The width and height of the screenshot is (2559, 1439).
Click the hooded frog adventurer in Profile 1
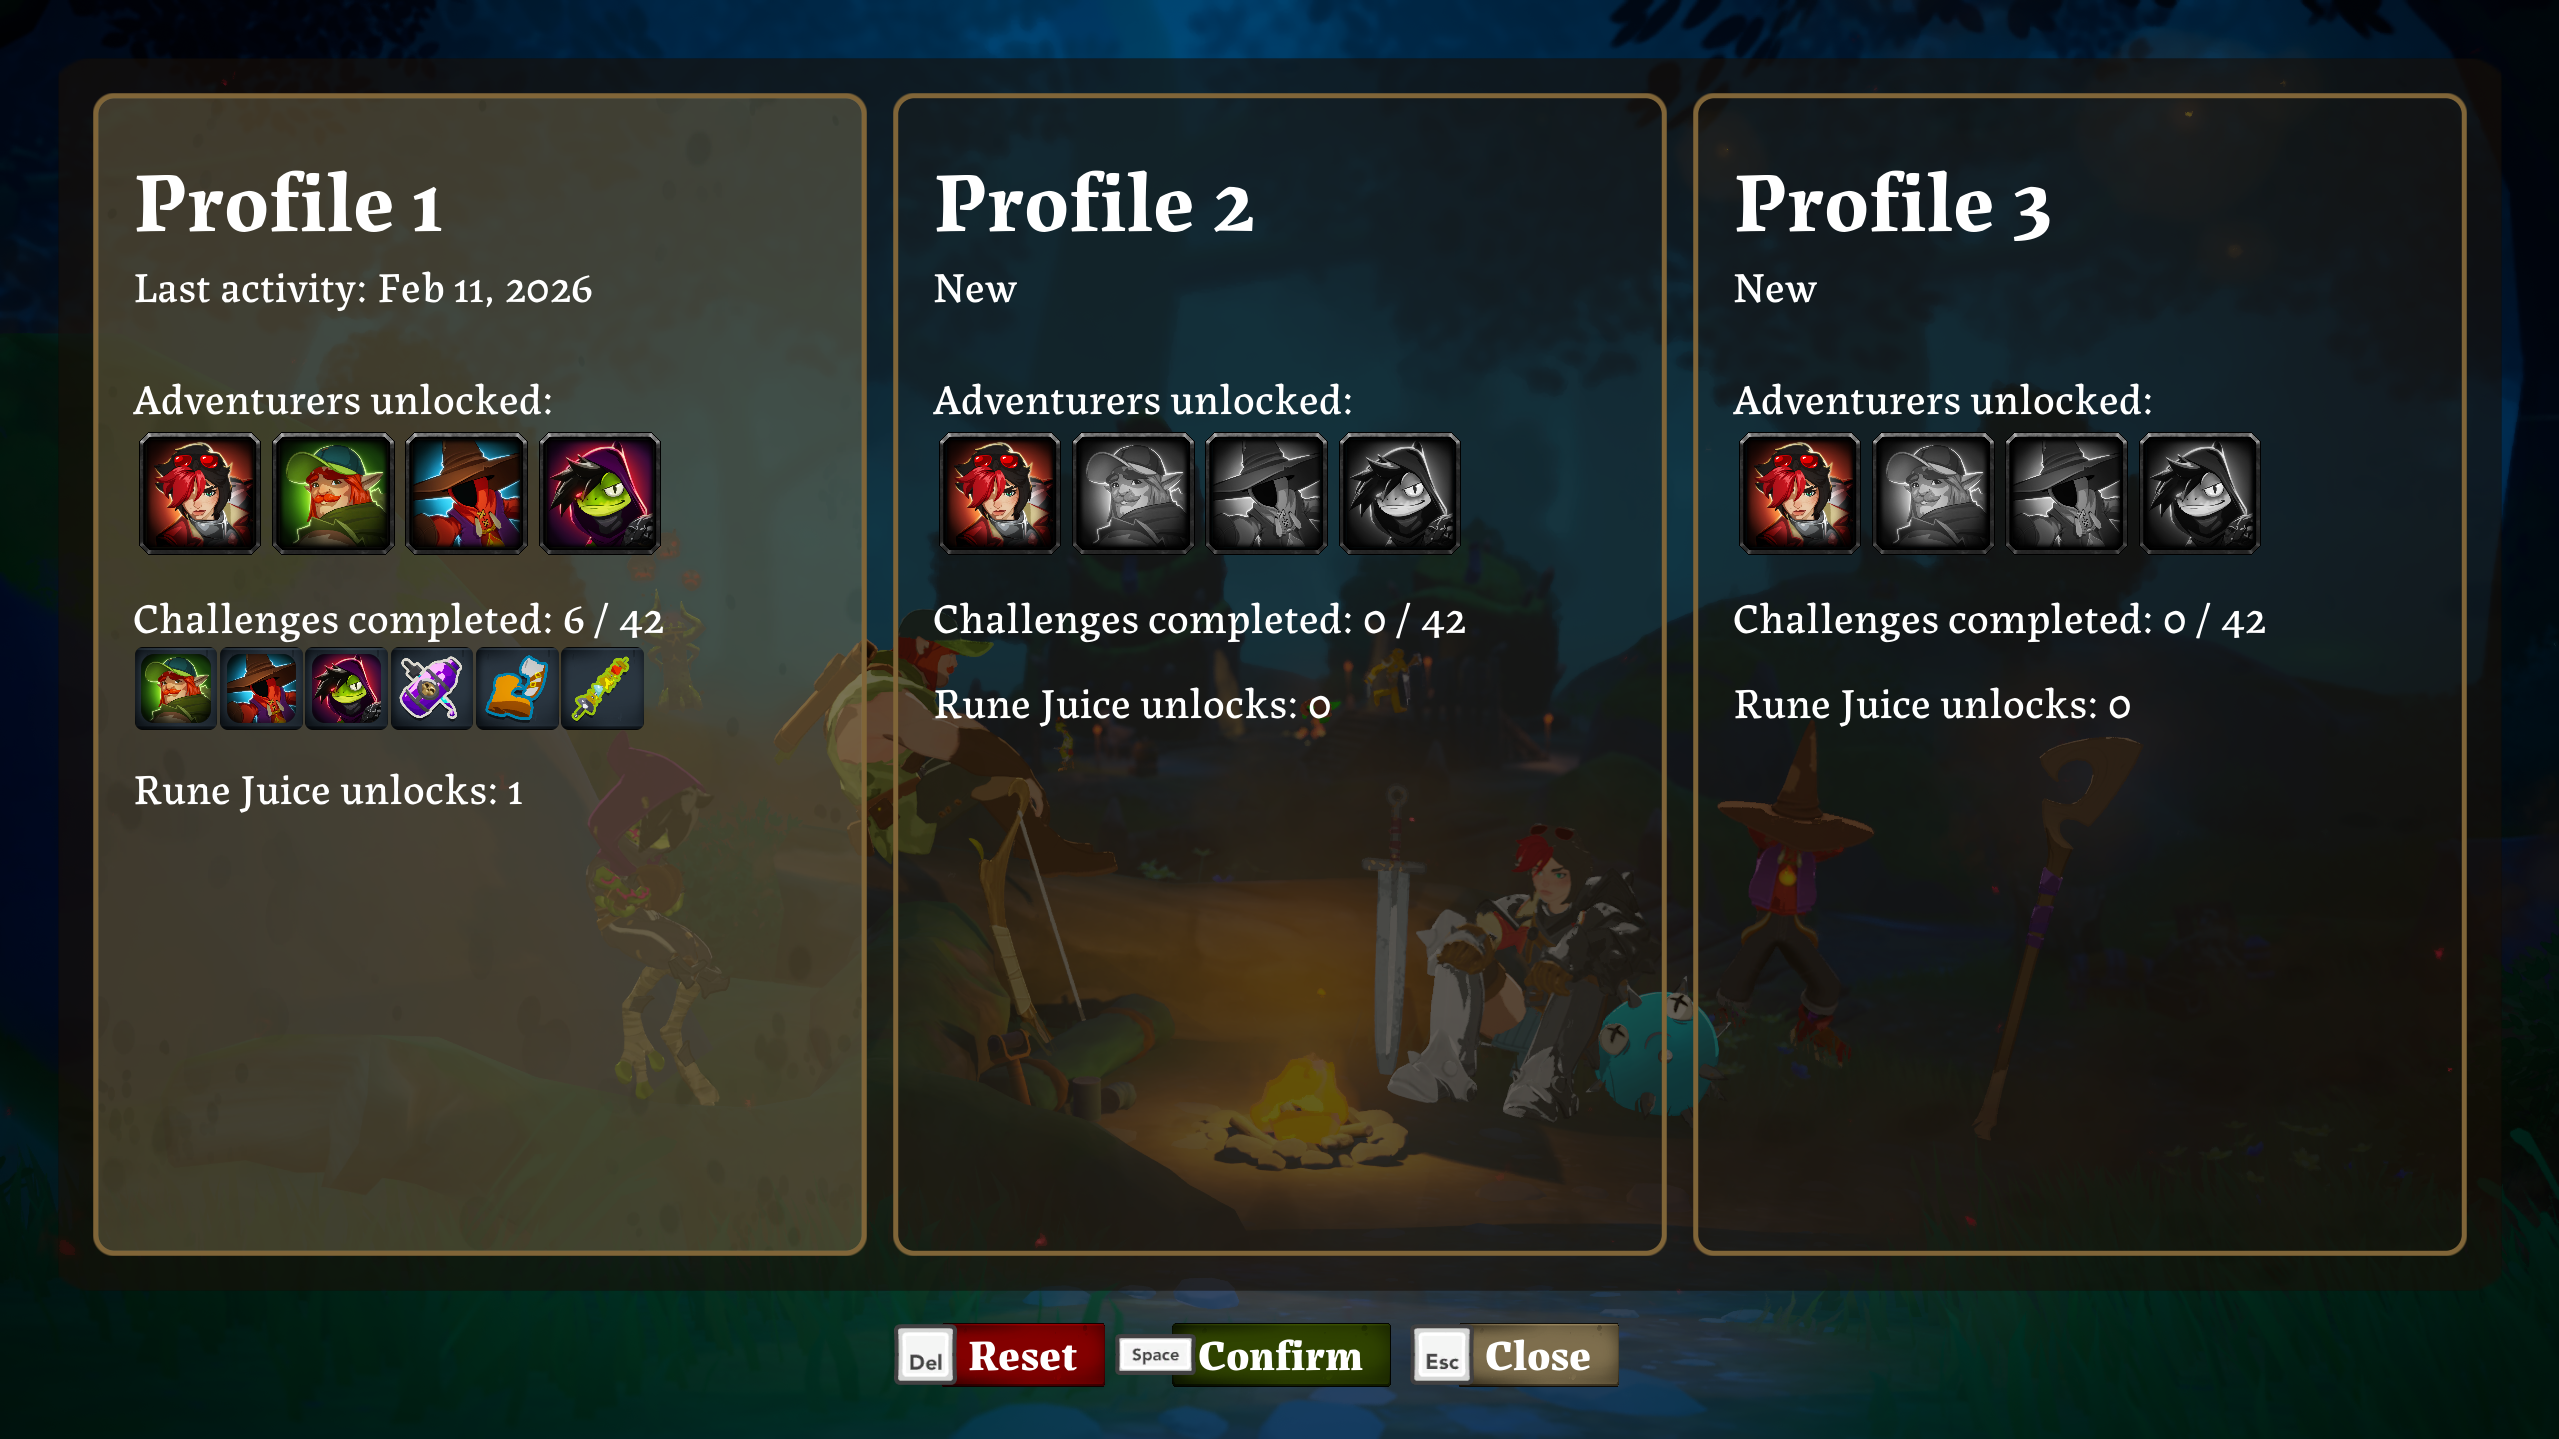click(x=600, y=493)
